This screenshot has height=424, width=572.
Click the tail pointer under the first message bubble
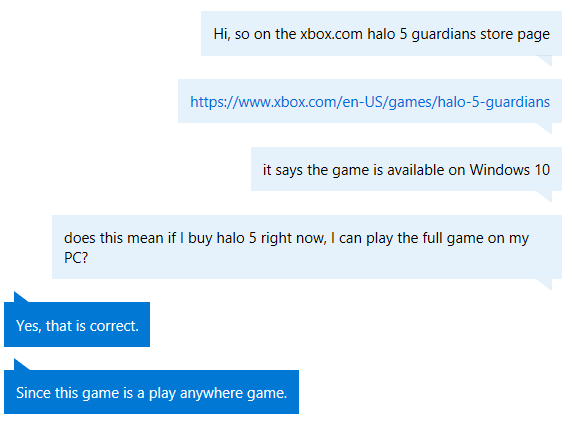[x=544, y=61]
